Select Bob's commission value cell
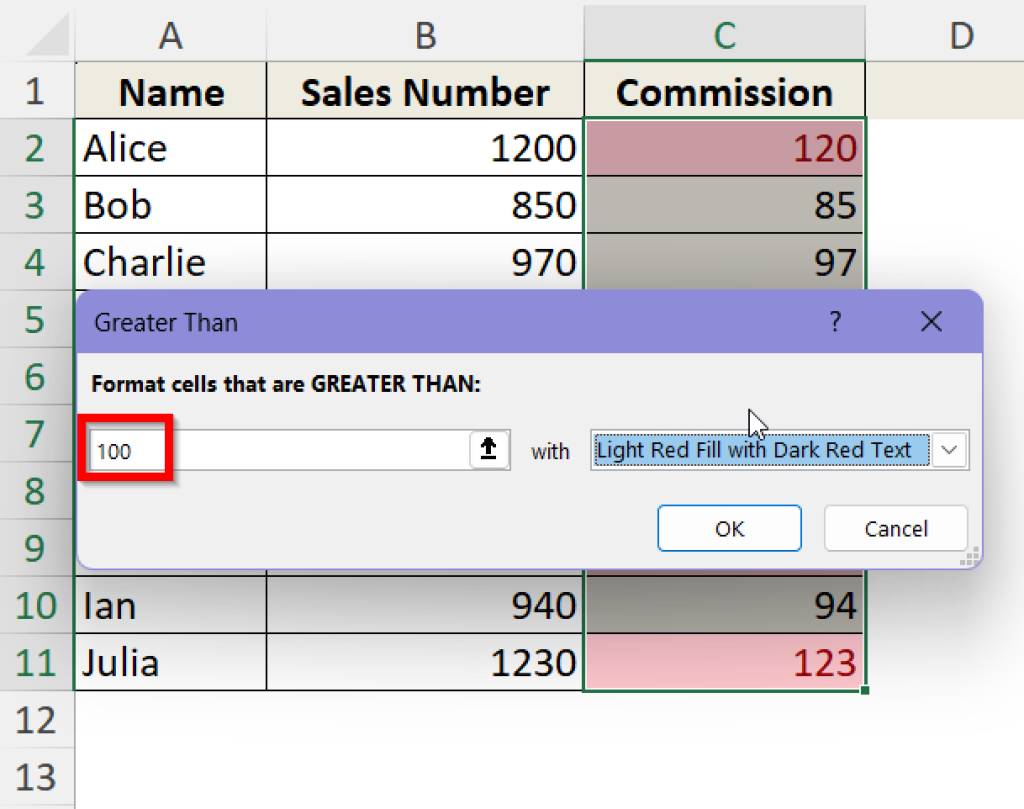1024x809 pixels. tap(724, 204)
